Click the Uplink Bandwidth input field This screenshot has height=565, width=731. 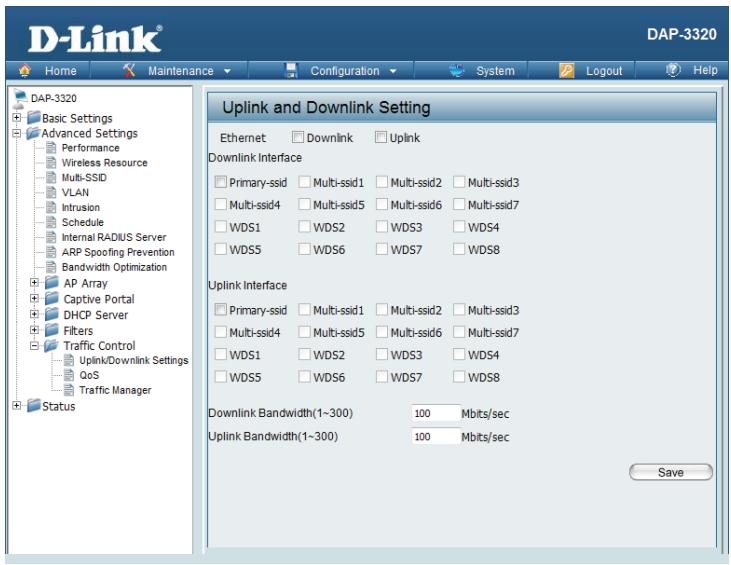click(436, 436)
